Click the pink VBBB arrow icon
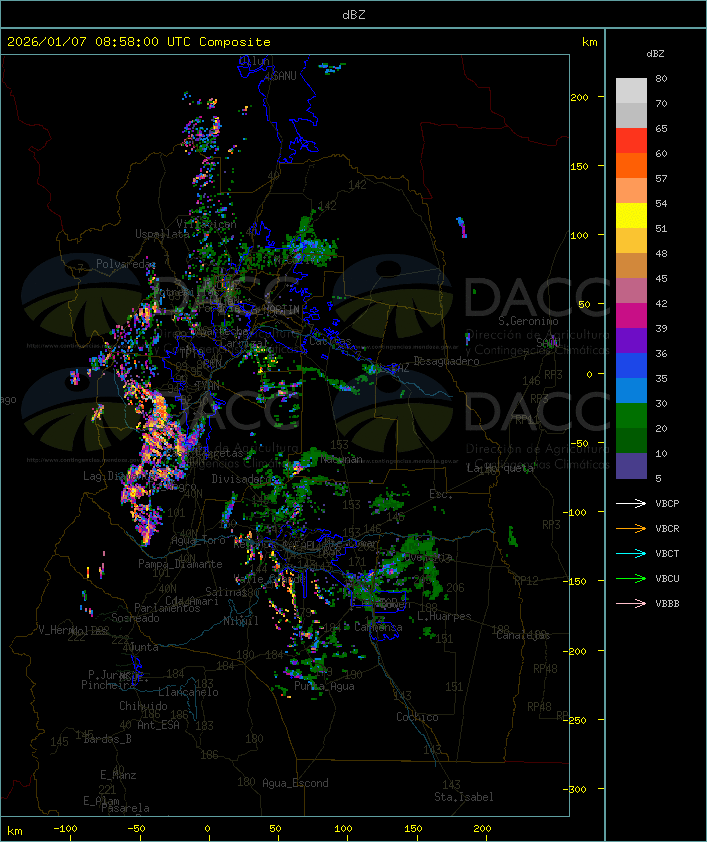Image resolution: width=707 pixels, height=842 pixels. pos(631,604)
